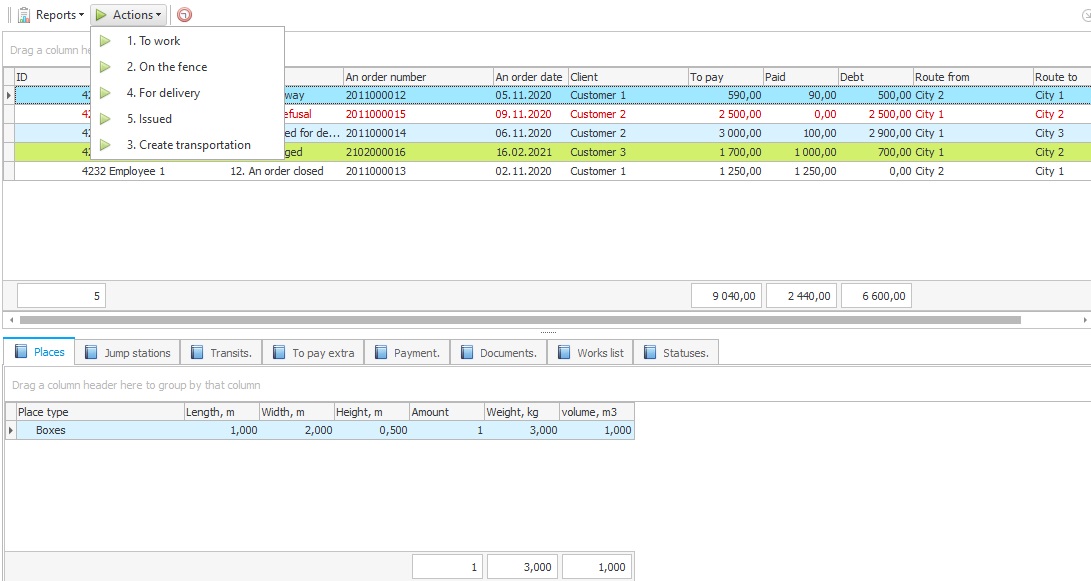Click the Height, m column header

tap(372, 412)
